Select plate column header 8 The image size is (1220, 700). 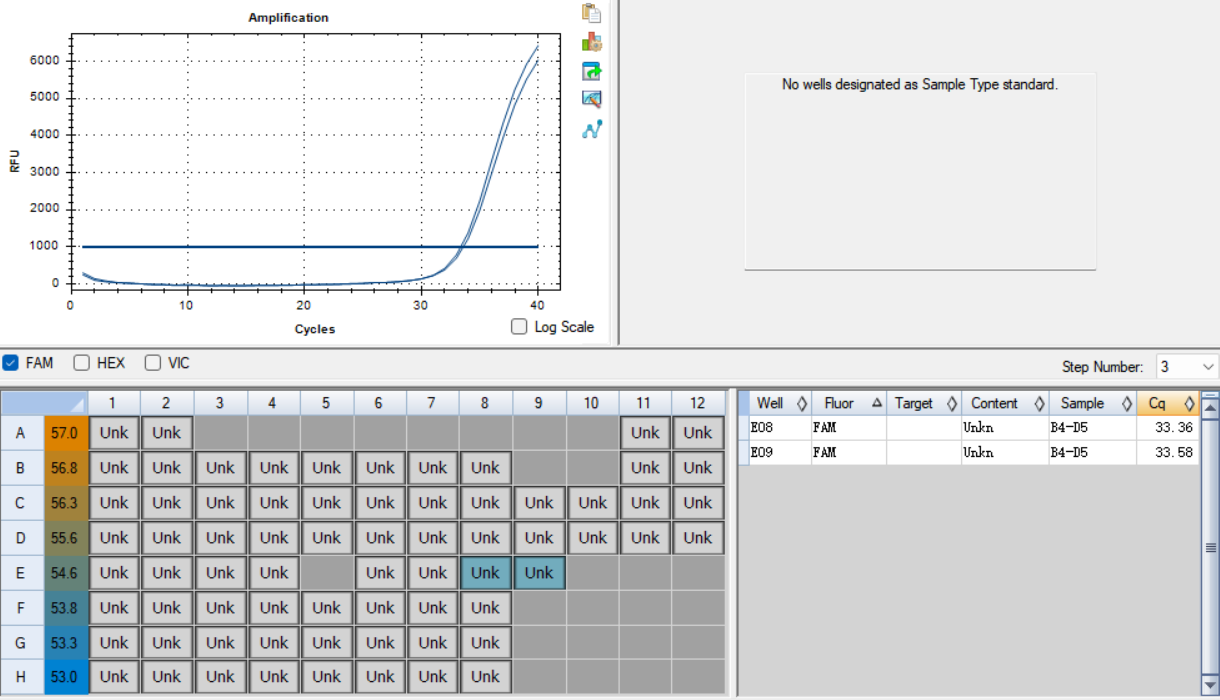tap(485, 403)
